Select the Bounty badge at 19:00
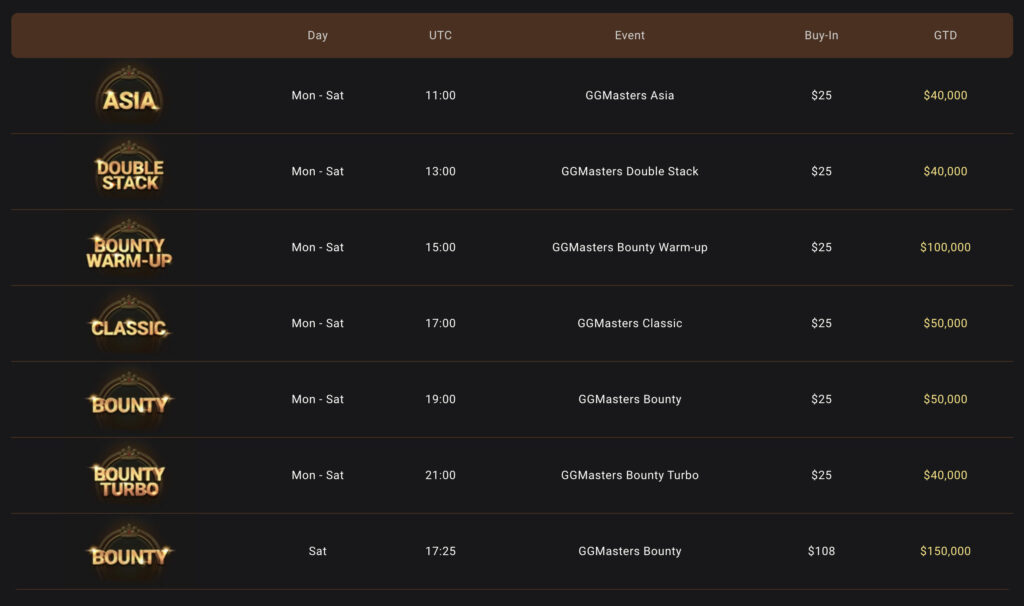The width and height of the screenshot is (1024, 606). pyautogui.click(x=129, y=401)
